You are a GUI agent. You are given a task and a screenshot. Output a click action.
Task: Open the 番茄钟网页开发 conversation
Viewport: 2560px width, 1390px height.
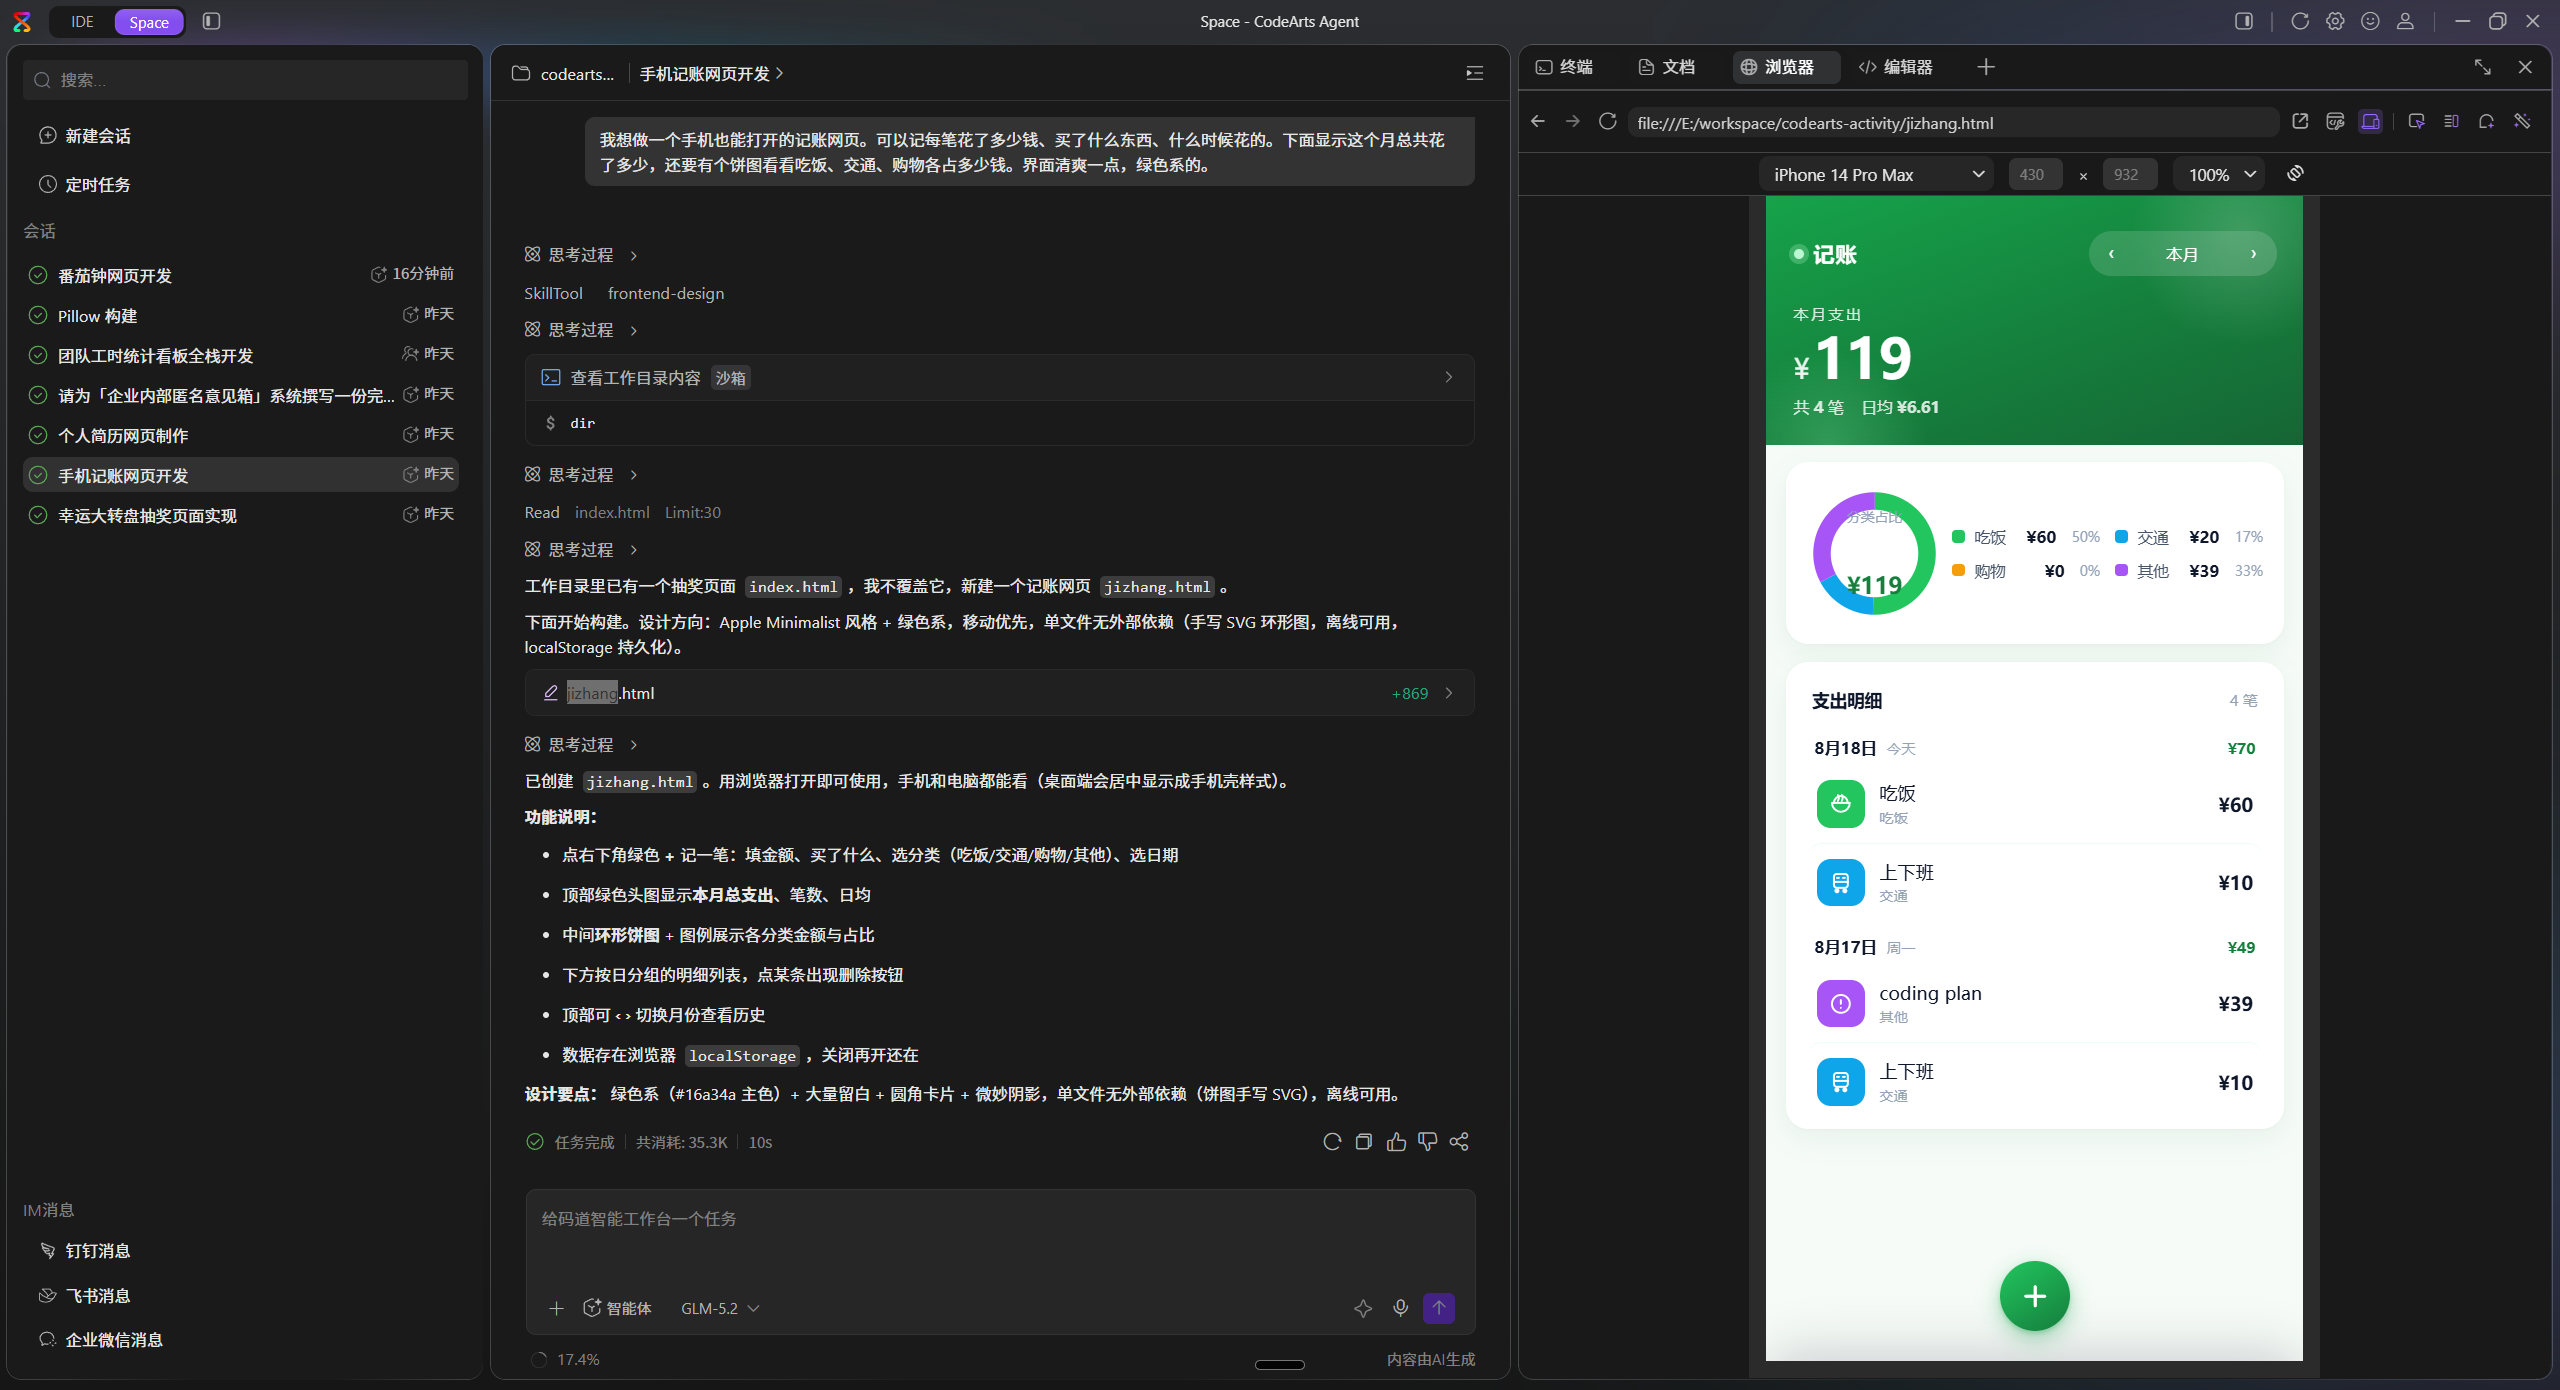point(240,275)
